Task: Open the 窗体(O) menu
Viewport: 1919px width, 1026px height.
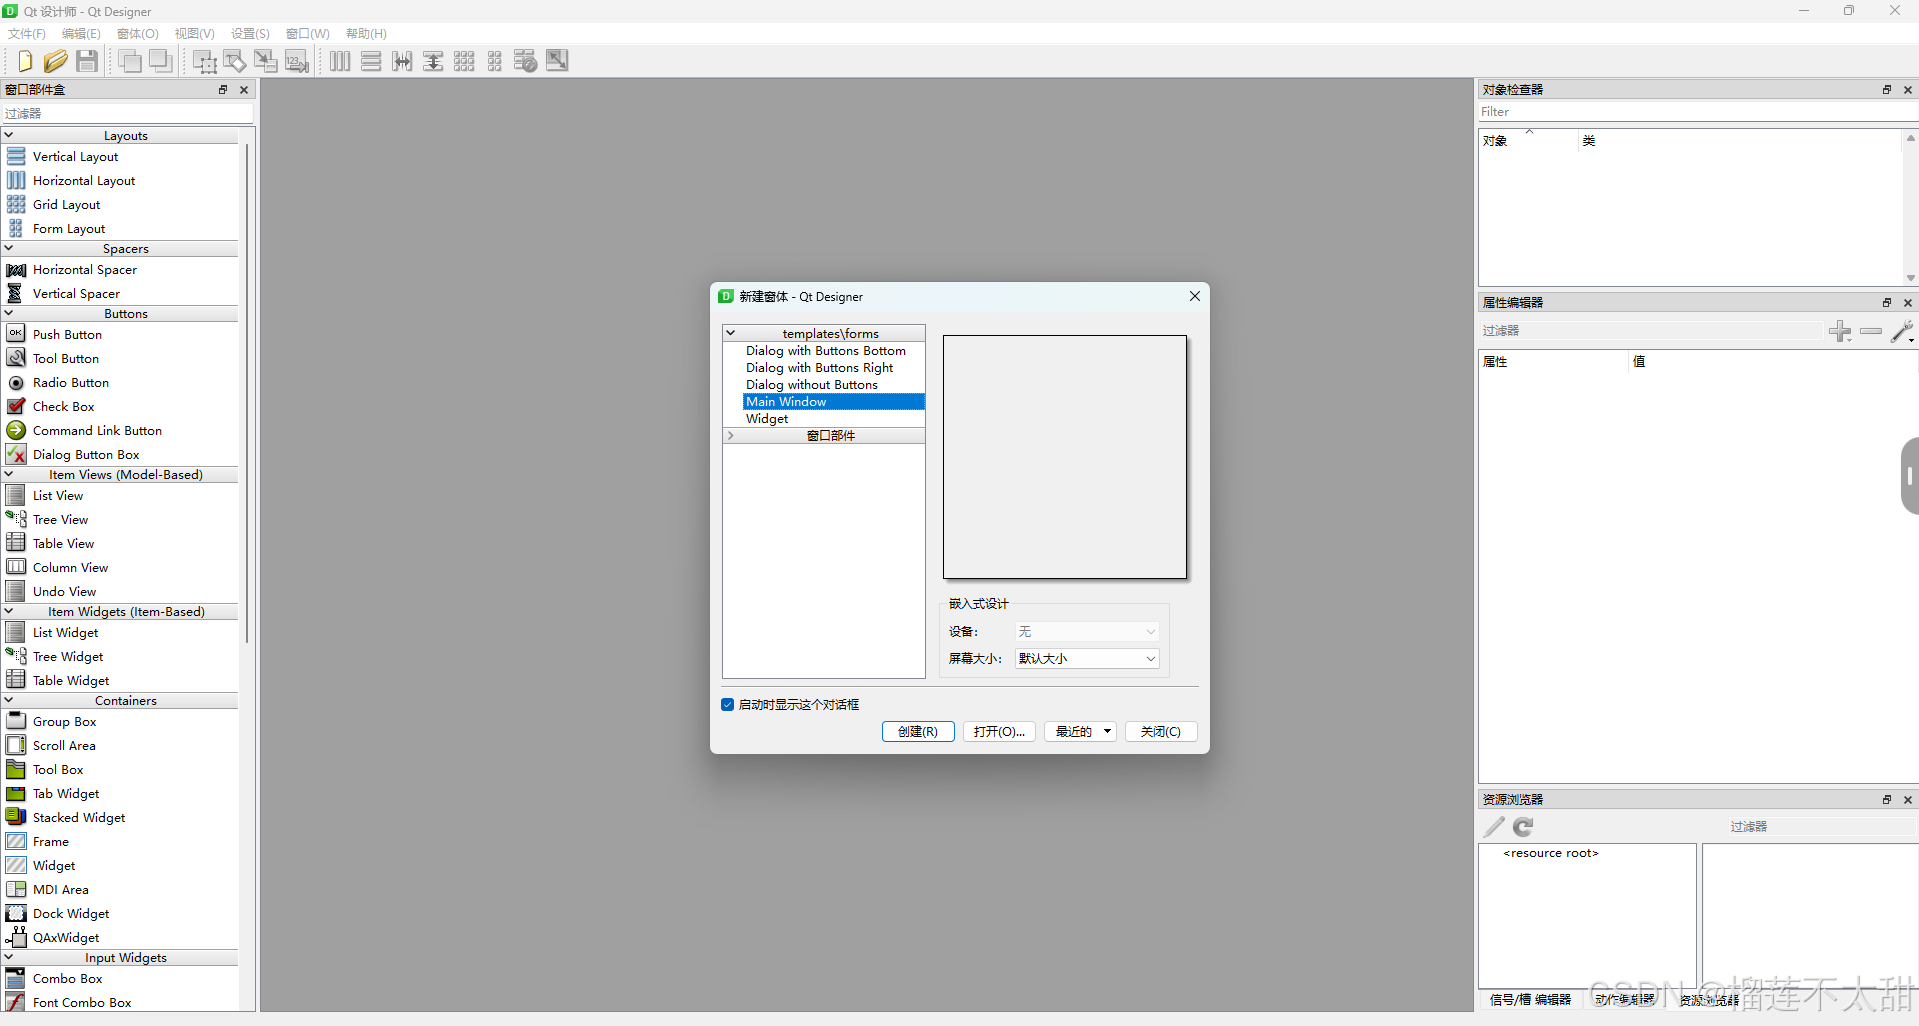Action: [138, 34]
